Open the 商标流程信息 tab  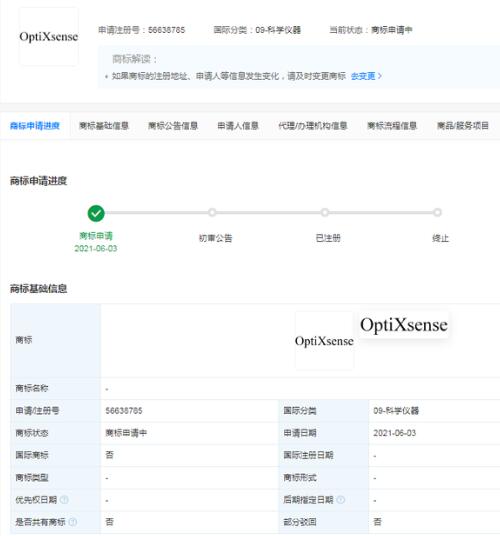392,126
